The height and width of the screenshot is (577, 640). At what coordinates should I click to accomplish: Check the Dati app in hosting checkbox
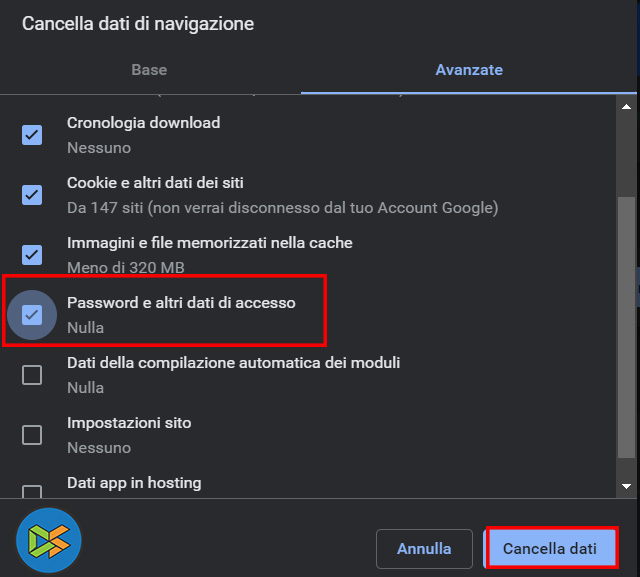click(32, 491)
